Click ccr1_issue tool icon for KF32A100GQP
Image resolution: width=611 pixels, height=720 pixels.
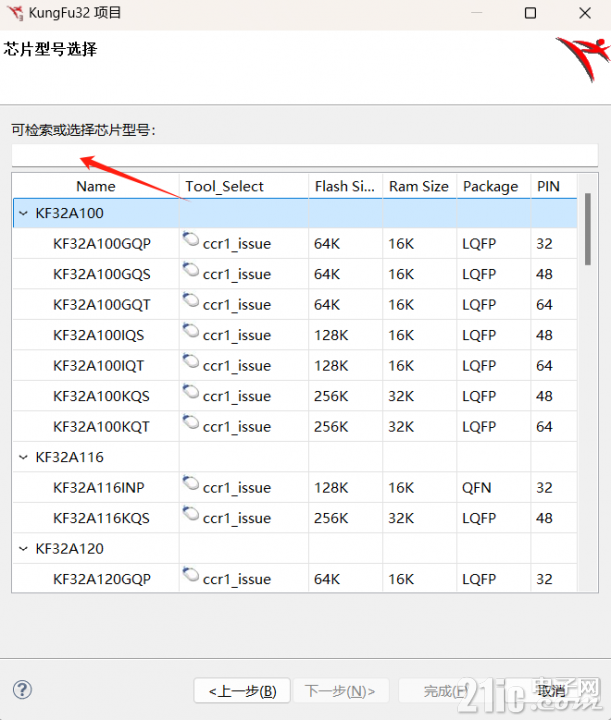pos(191,239)
